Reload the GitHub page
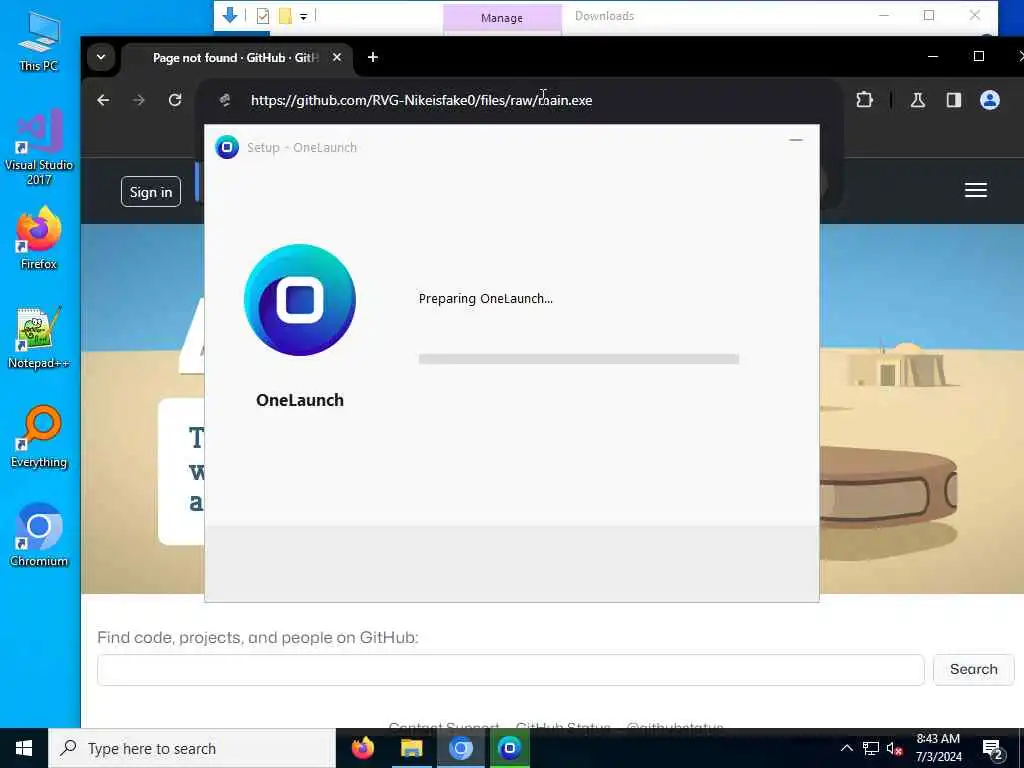The height and width of the screenshot is (768, 1024). pyautogui.click(x=175, y=100)
